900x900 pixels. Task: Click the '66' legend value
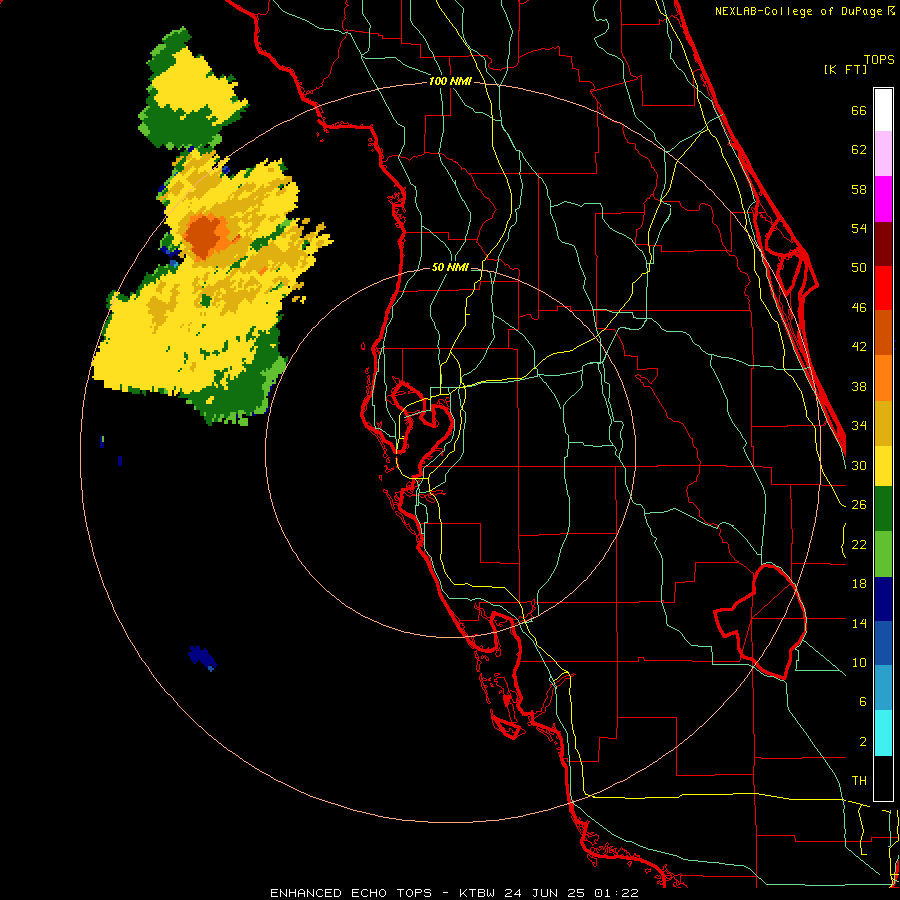pyautogui.click(x=859, y=110)
